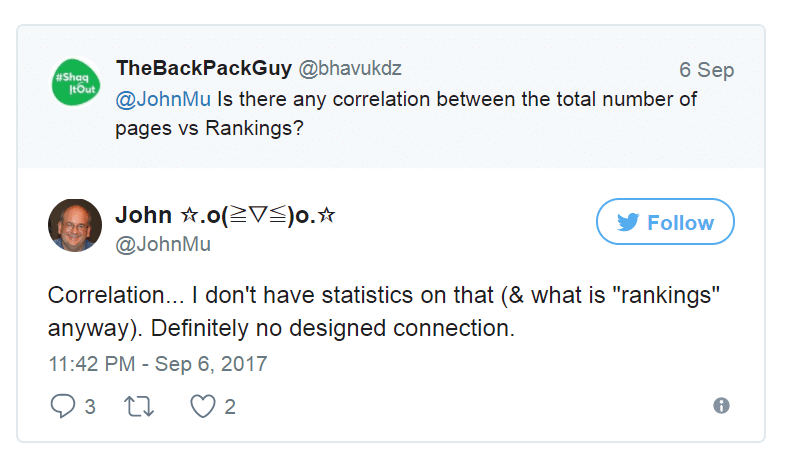
Task: Click the Twitter bird icon in Follow
Action: [x=628, y=222]
